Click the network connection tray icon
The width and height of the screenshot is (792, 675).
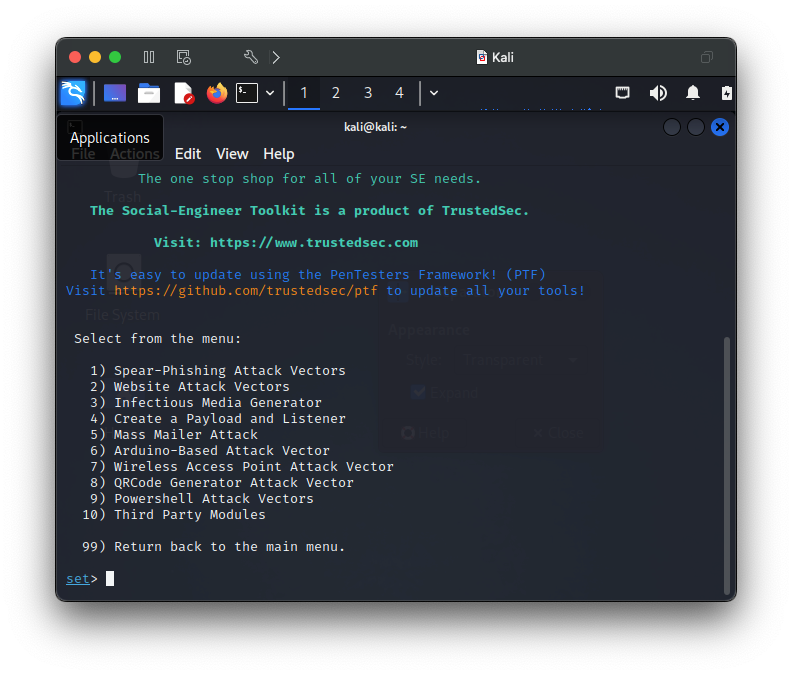pyautogui.click(x=622, y=93)
